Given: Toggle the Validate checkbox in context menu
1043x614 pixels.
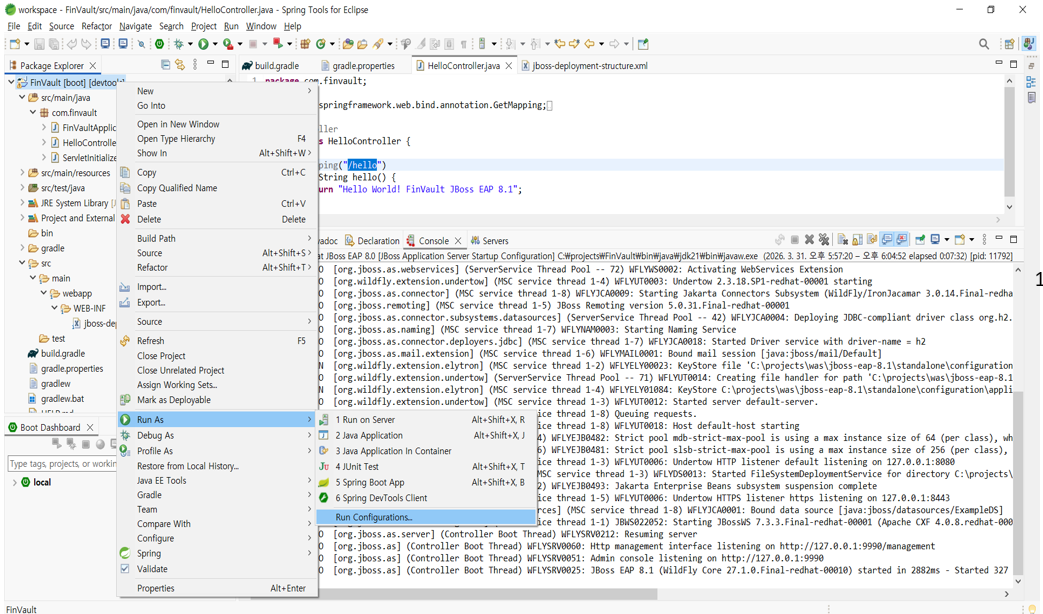Looking at the screenshot, I should [124, 569].
